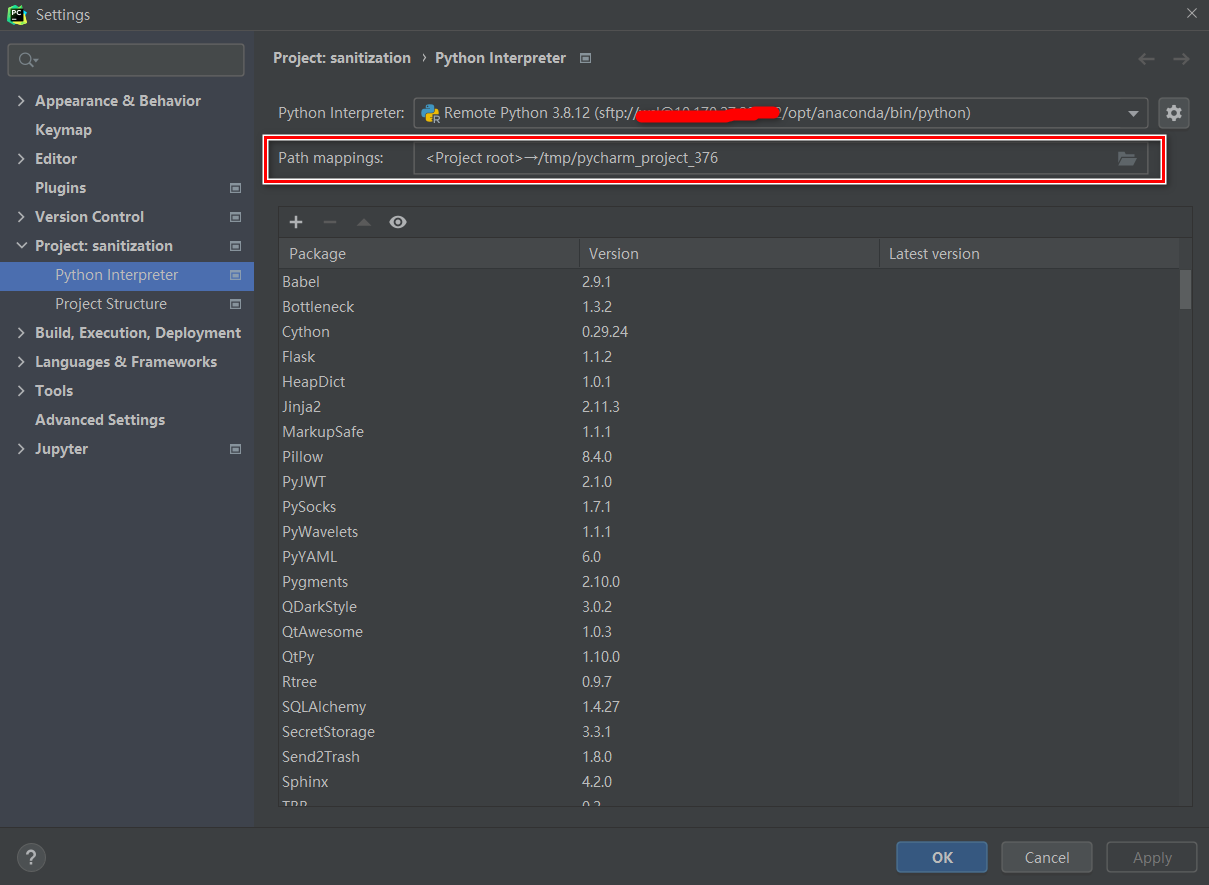Open the help question mark button

pos(31,857)
